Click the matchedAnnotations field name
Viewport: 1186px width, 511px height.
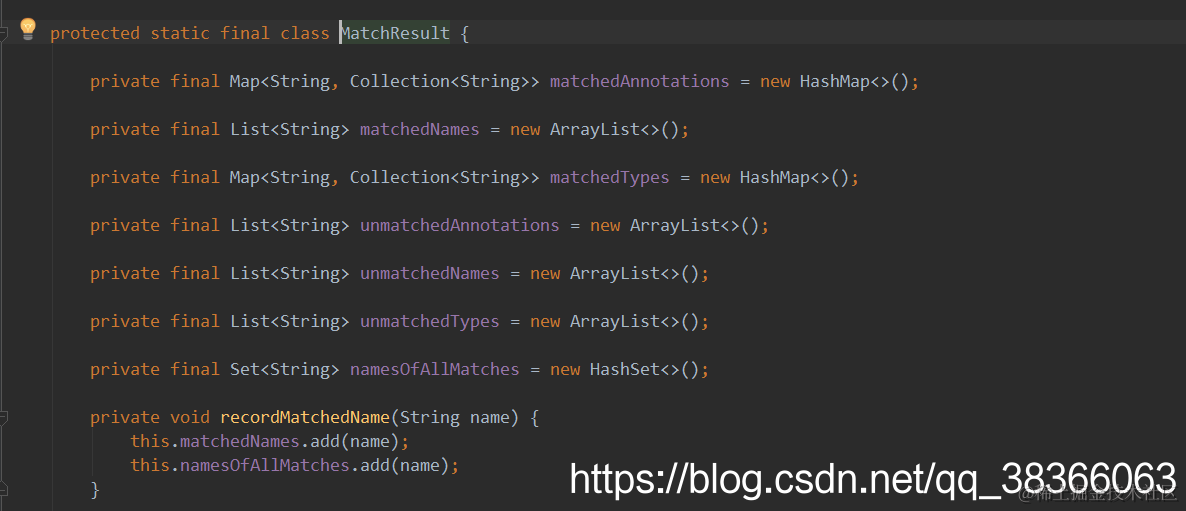point(640,81)
